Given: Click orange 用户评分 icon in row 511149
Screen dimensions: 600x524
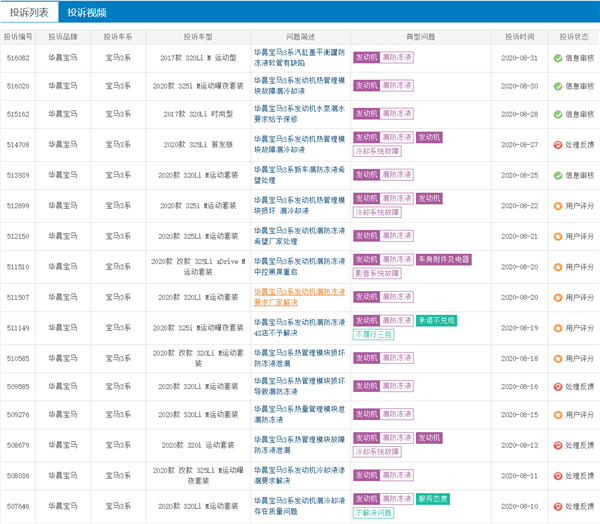Looking at the screenshot, I should coord(558,328).
